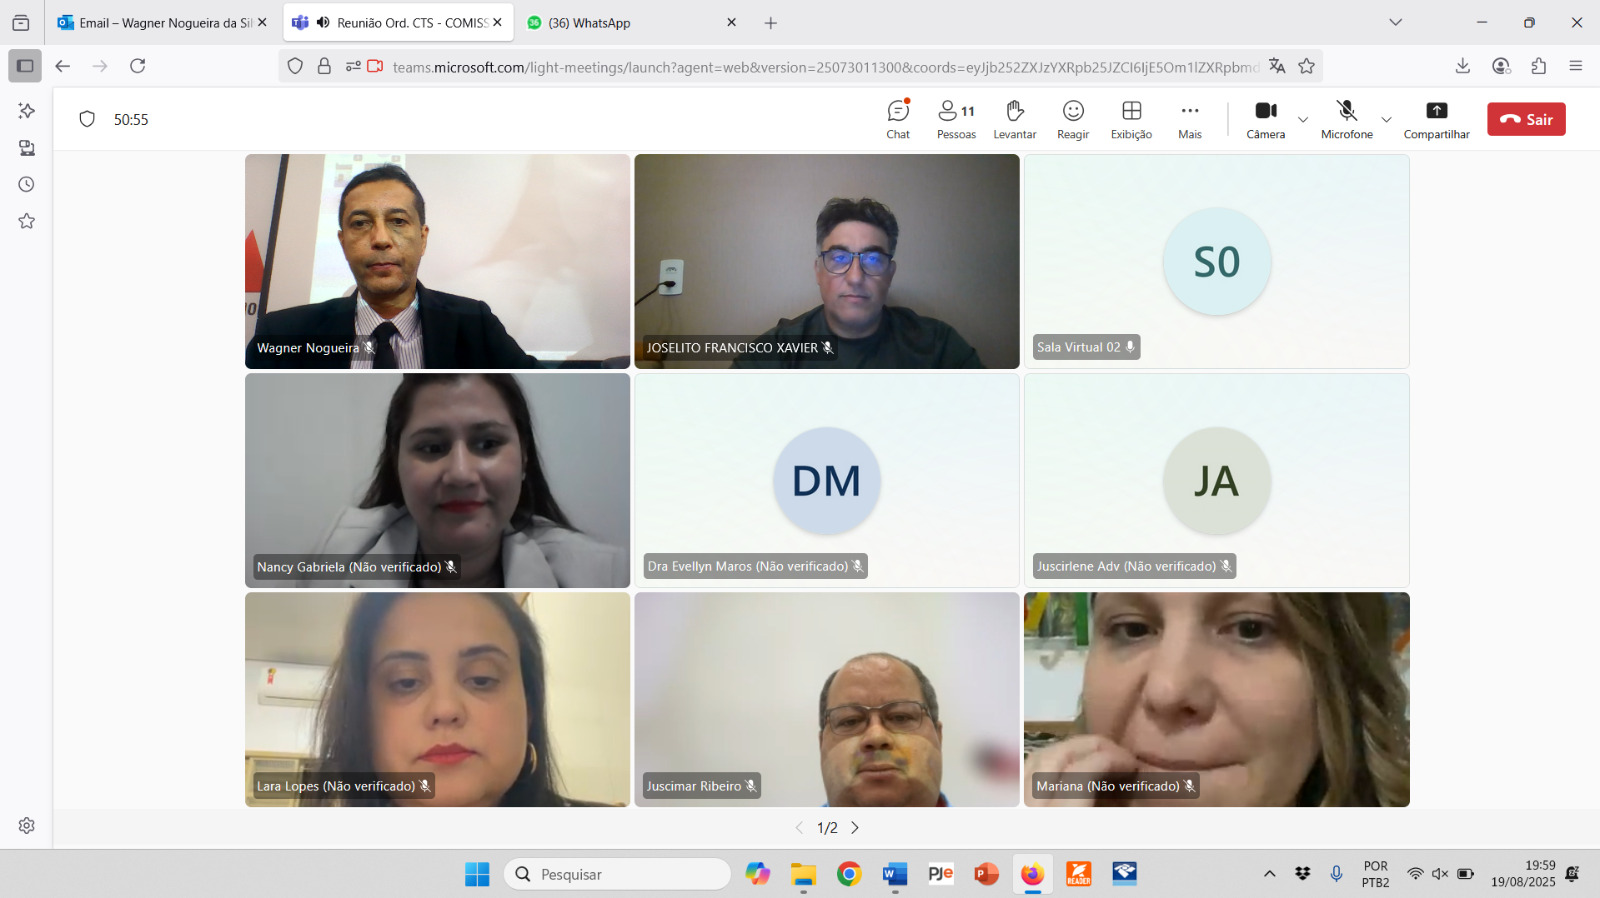
Task: Go to next page of participants
Action: 855,828
